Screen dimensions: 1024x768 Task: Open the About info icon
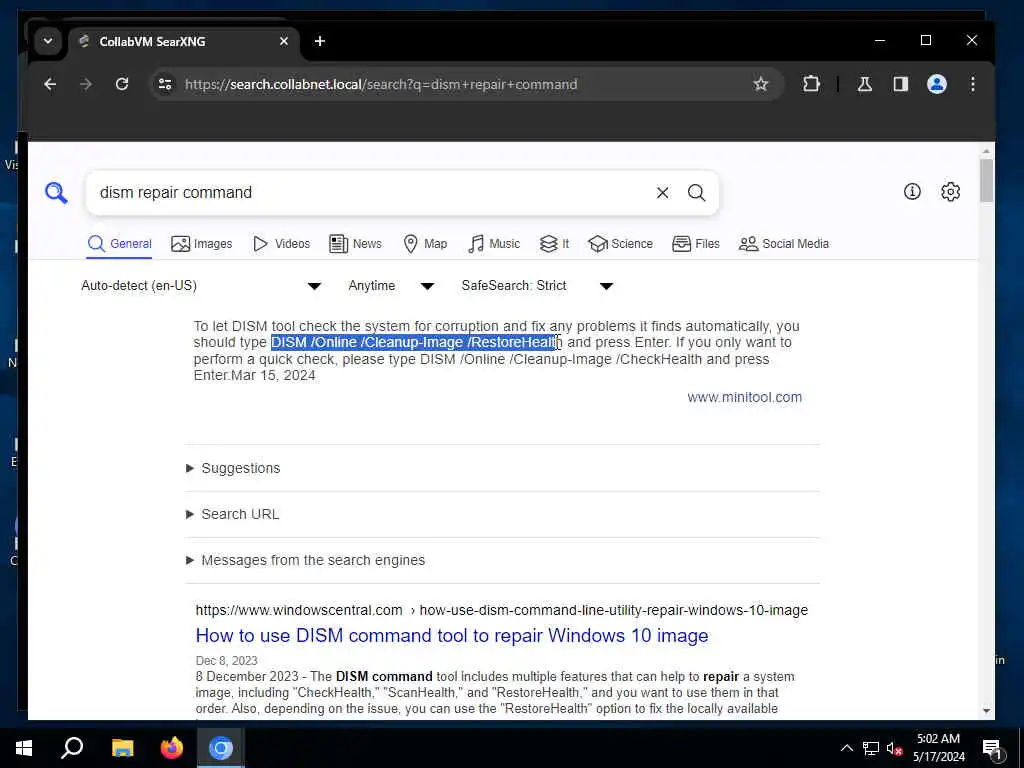coord(912,191)
